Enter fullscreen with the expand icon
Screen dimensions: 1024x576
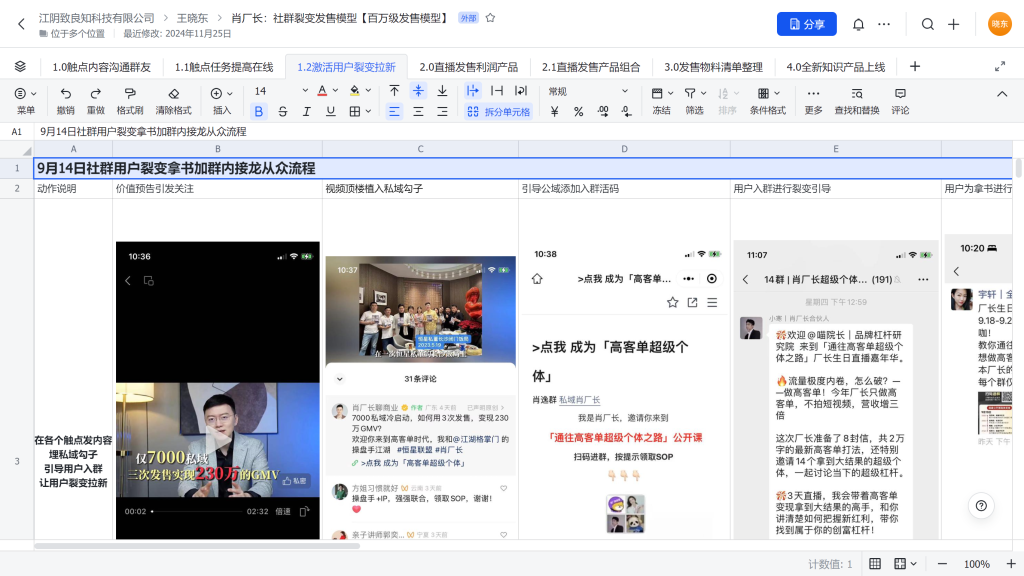1000,67
